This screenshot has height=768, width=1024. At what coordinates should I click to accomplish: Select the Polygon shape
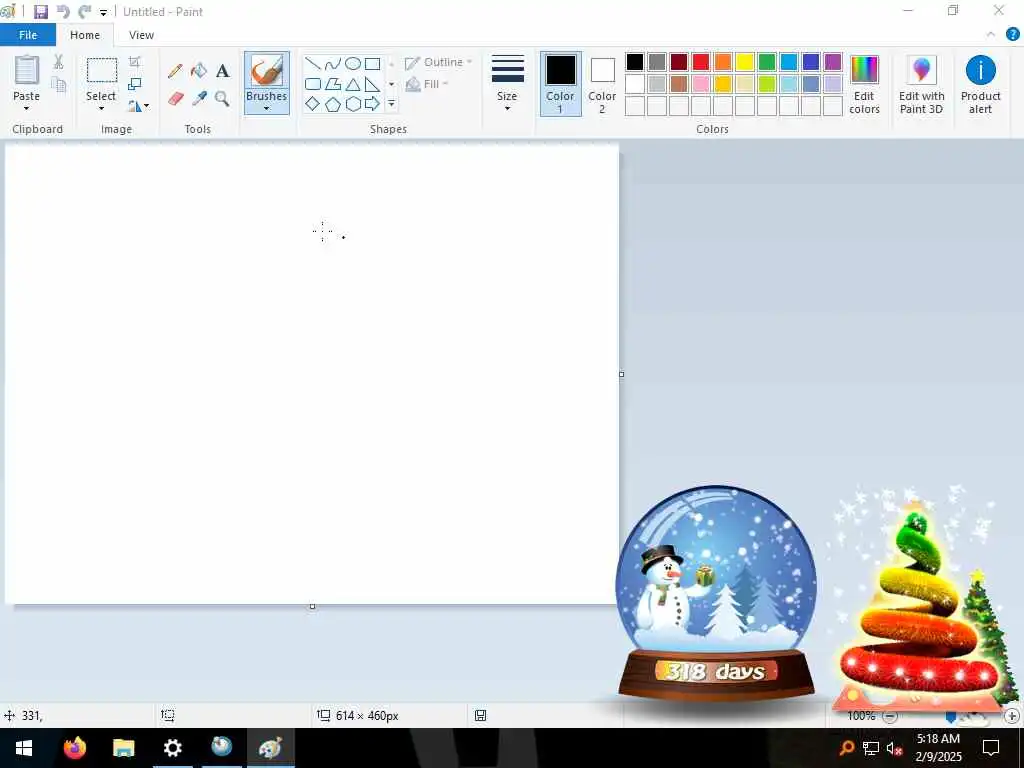pos(333,84)
